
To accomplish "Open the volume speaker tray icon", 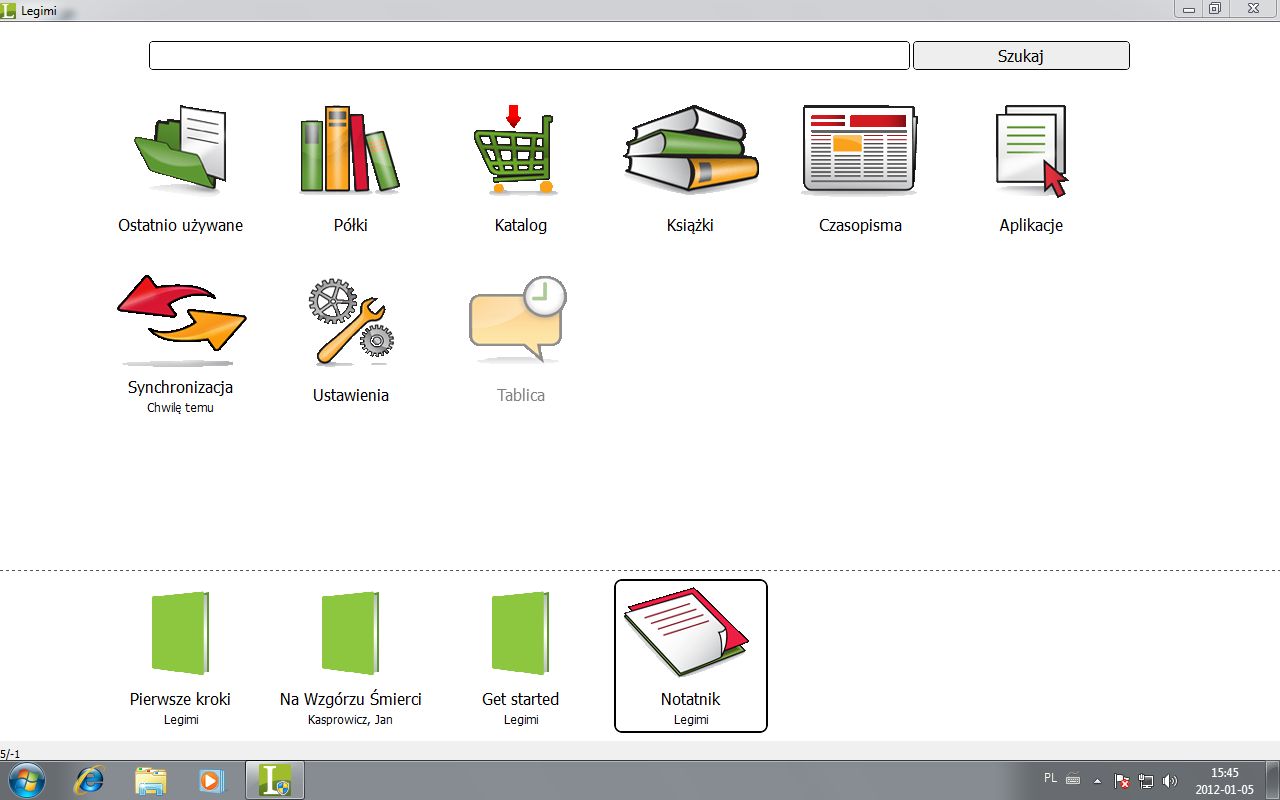I will click(x=1171, y=780).
